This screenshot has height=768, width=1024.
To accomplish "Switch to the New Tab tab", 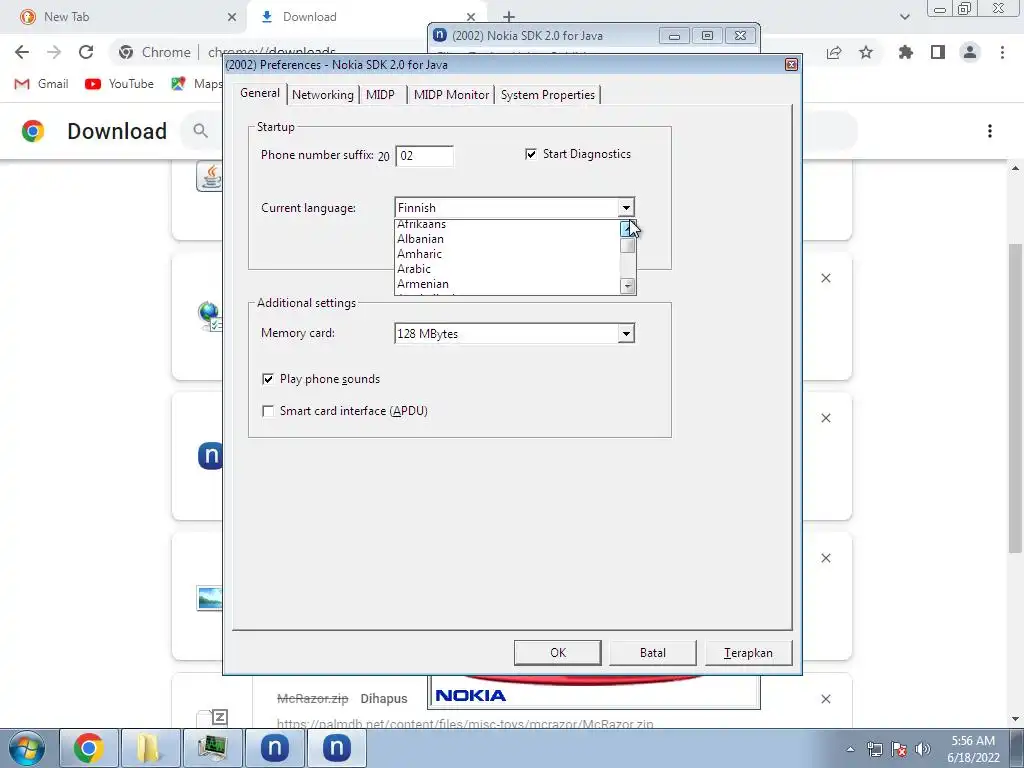I will (124, 17).
